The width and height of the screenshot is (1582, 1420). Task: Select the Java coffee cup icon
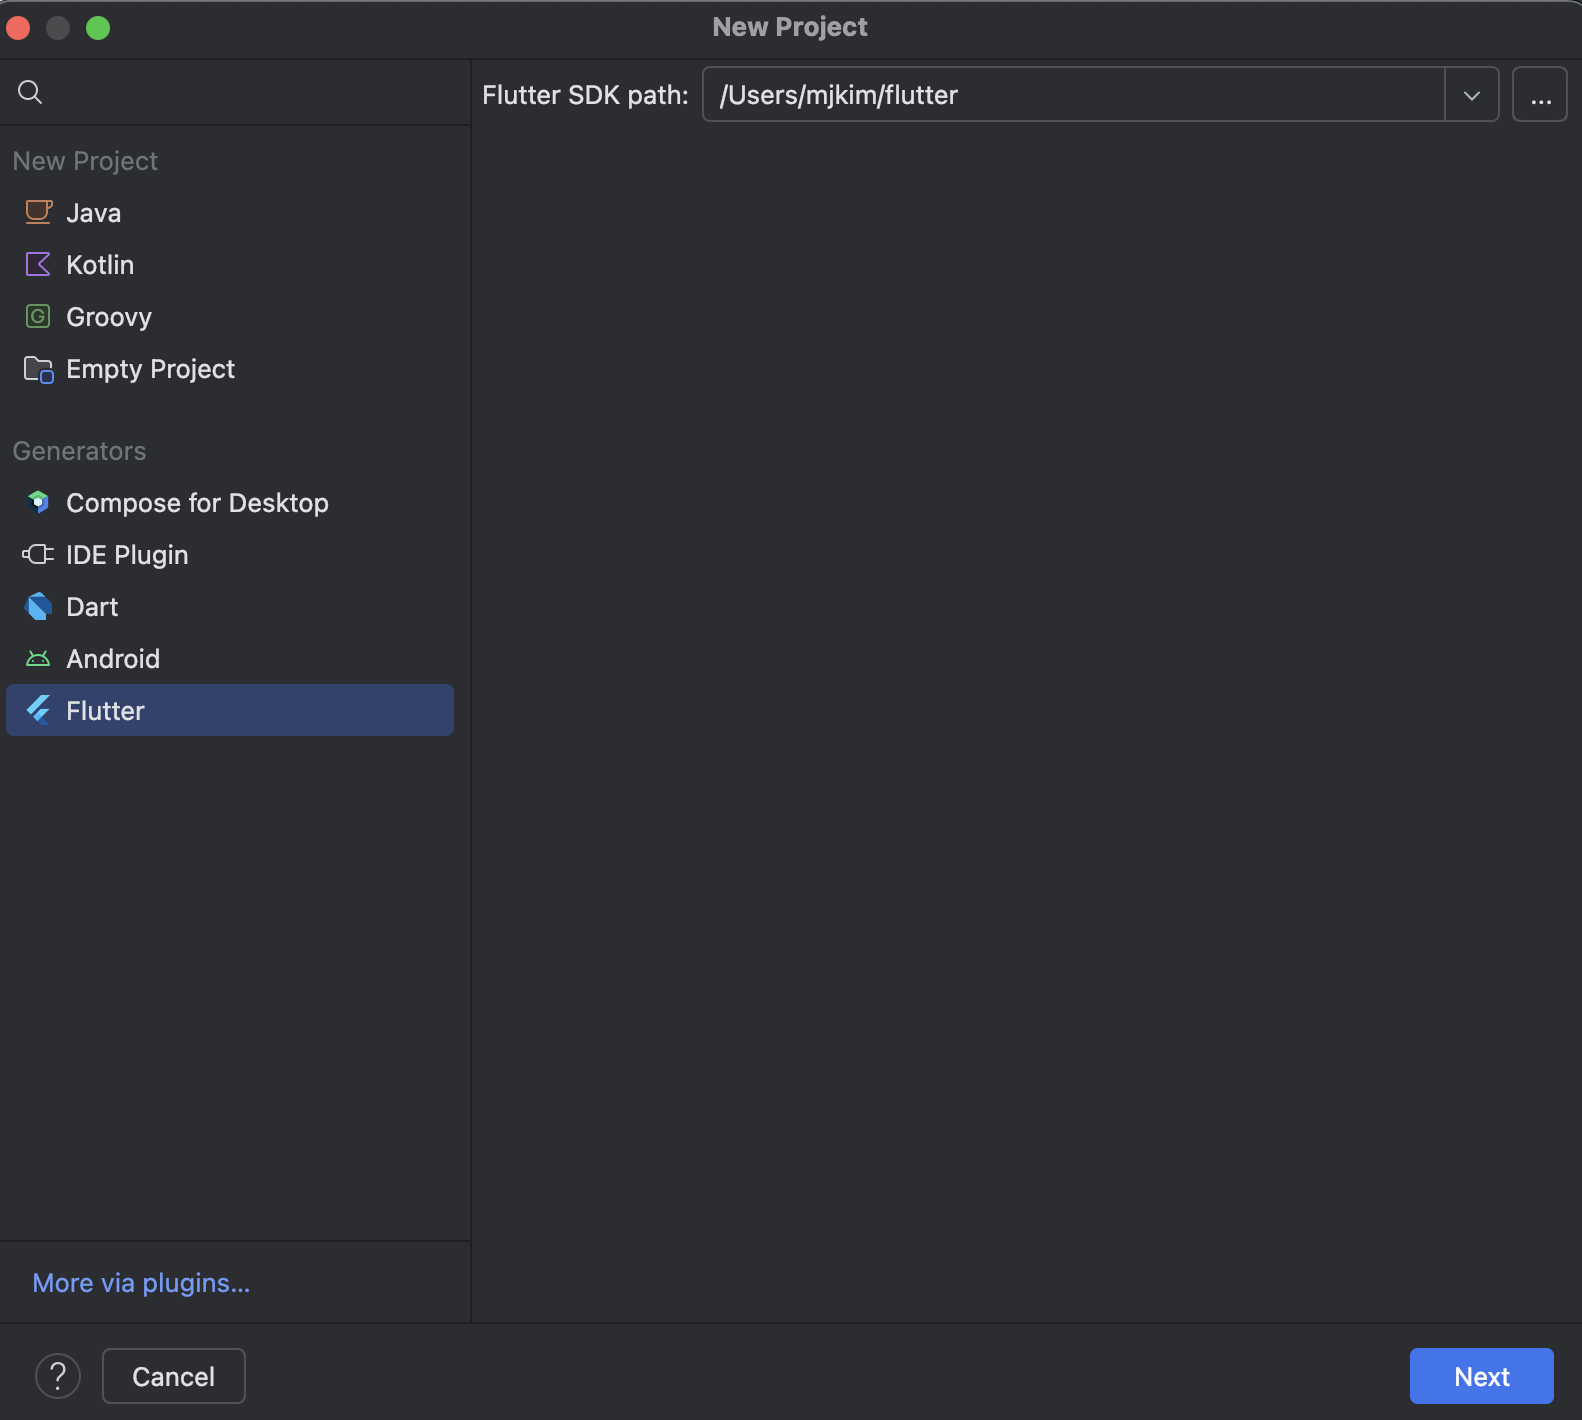38,212
